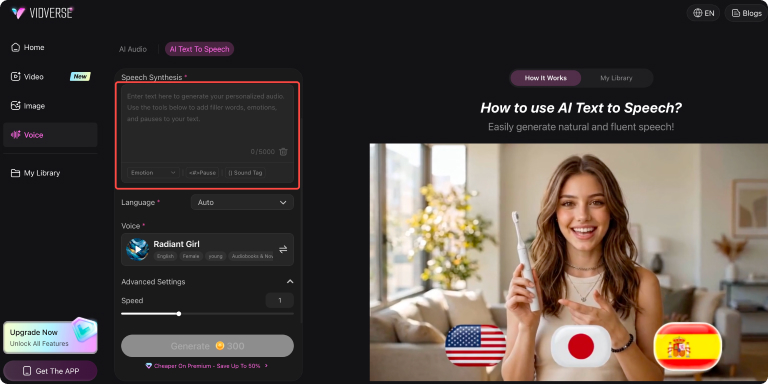Open the Language Auto dropdown
This screenshot has width=768, height=384.
[x=242, y=202]
